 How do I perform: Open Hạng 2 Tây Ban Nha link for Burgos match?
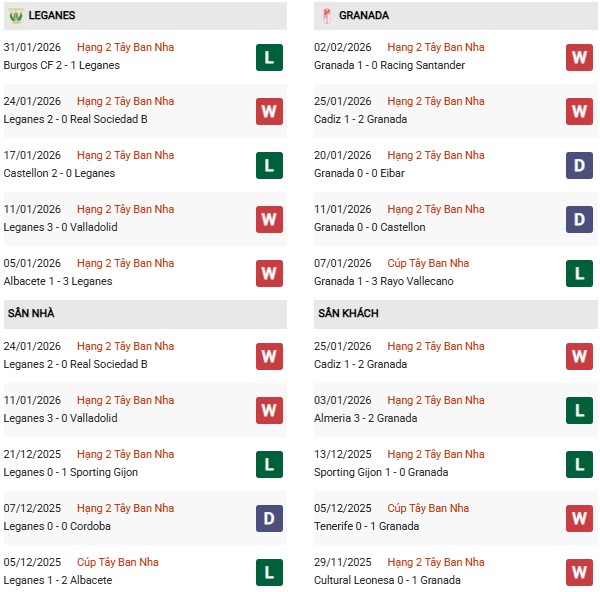click(x=125, y=48)
